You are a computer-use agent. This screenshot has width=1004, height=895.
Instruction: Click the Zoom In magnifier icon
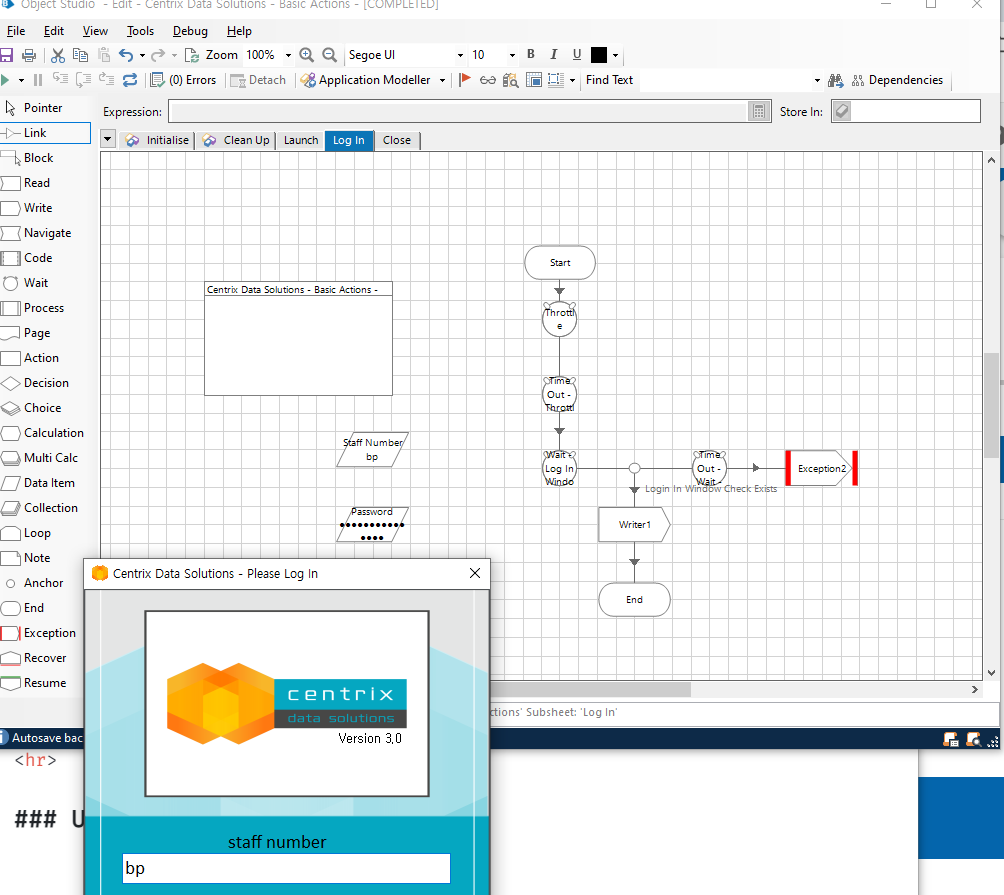(x=307, y=55)
